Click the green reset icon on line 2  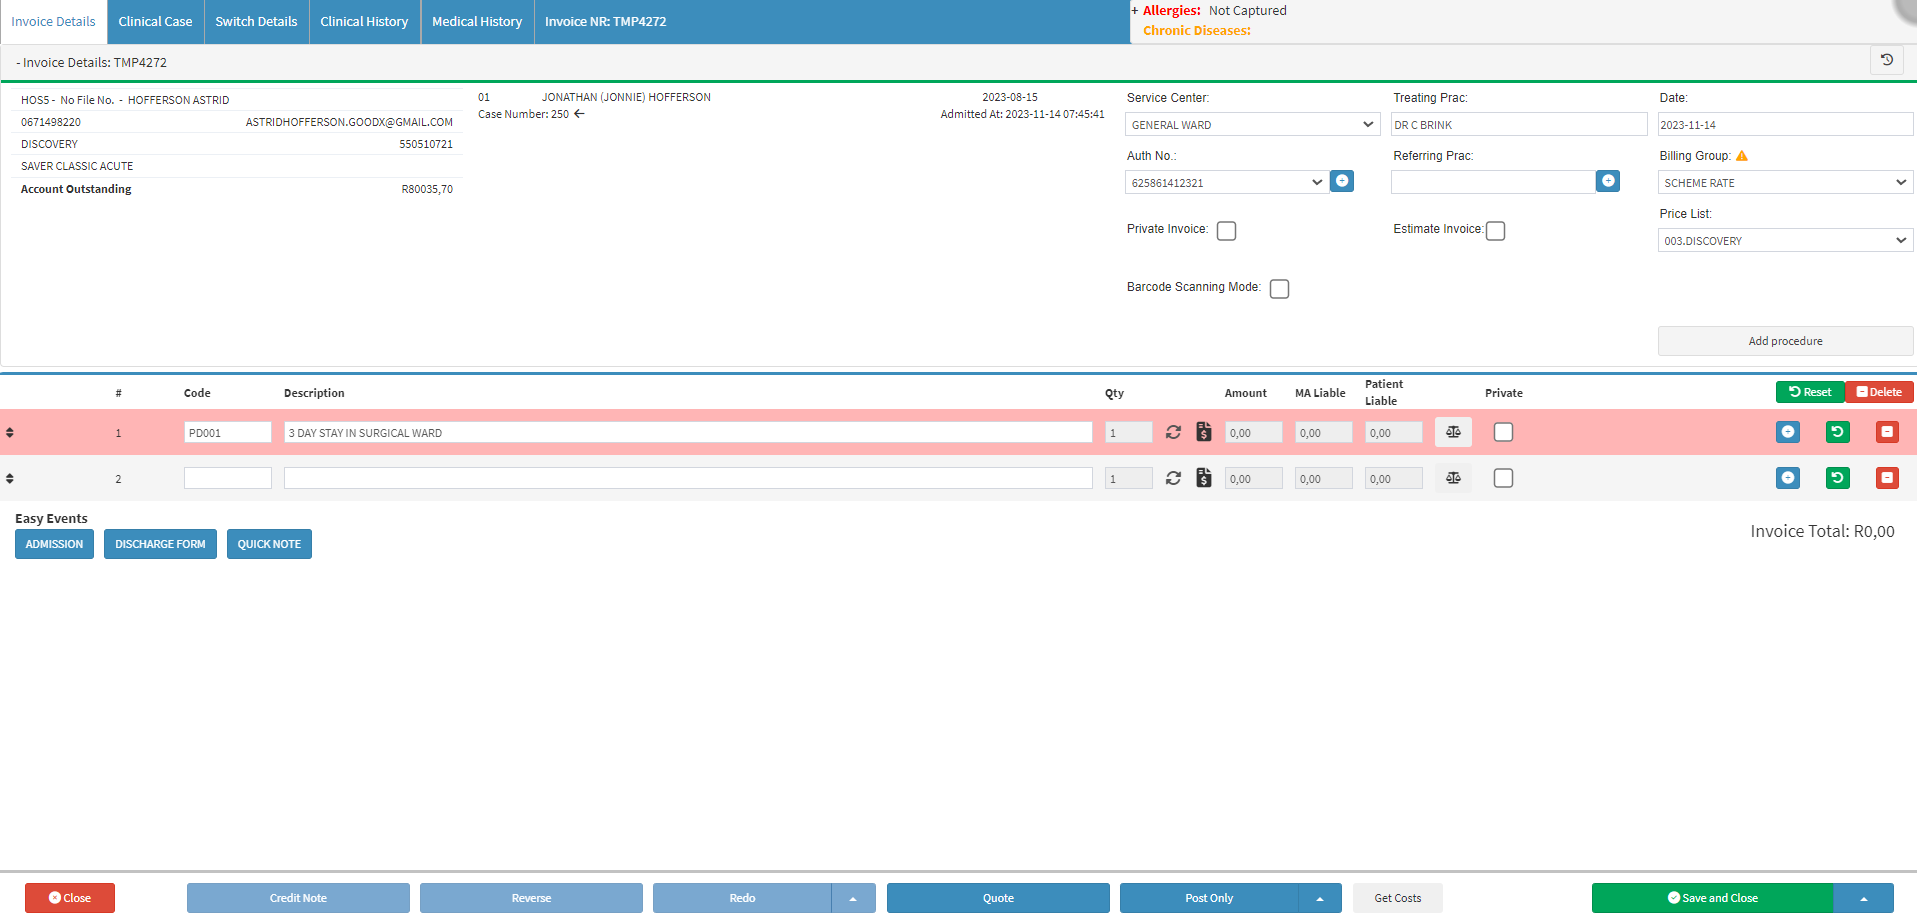click(x=1837, y=478)
